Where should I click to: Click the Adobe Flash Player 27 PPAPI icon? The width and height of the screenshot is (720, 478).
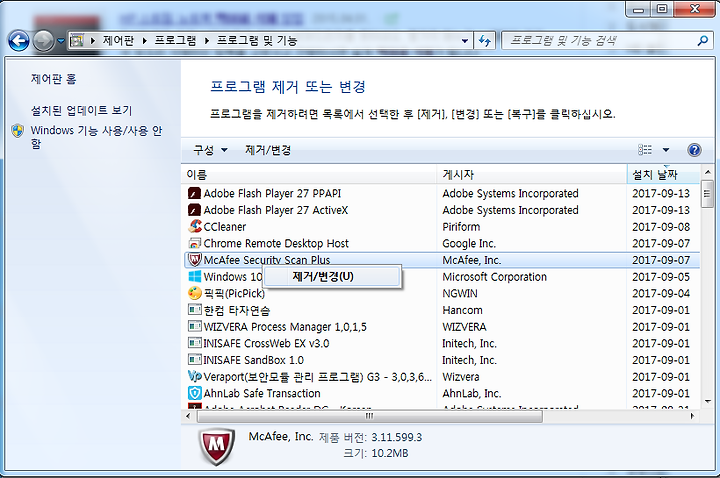coord(194,193)
